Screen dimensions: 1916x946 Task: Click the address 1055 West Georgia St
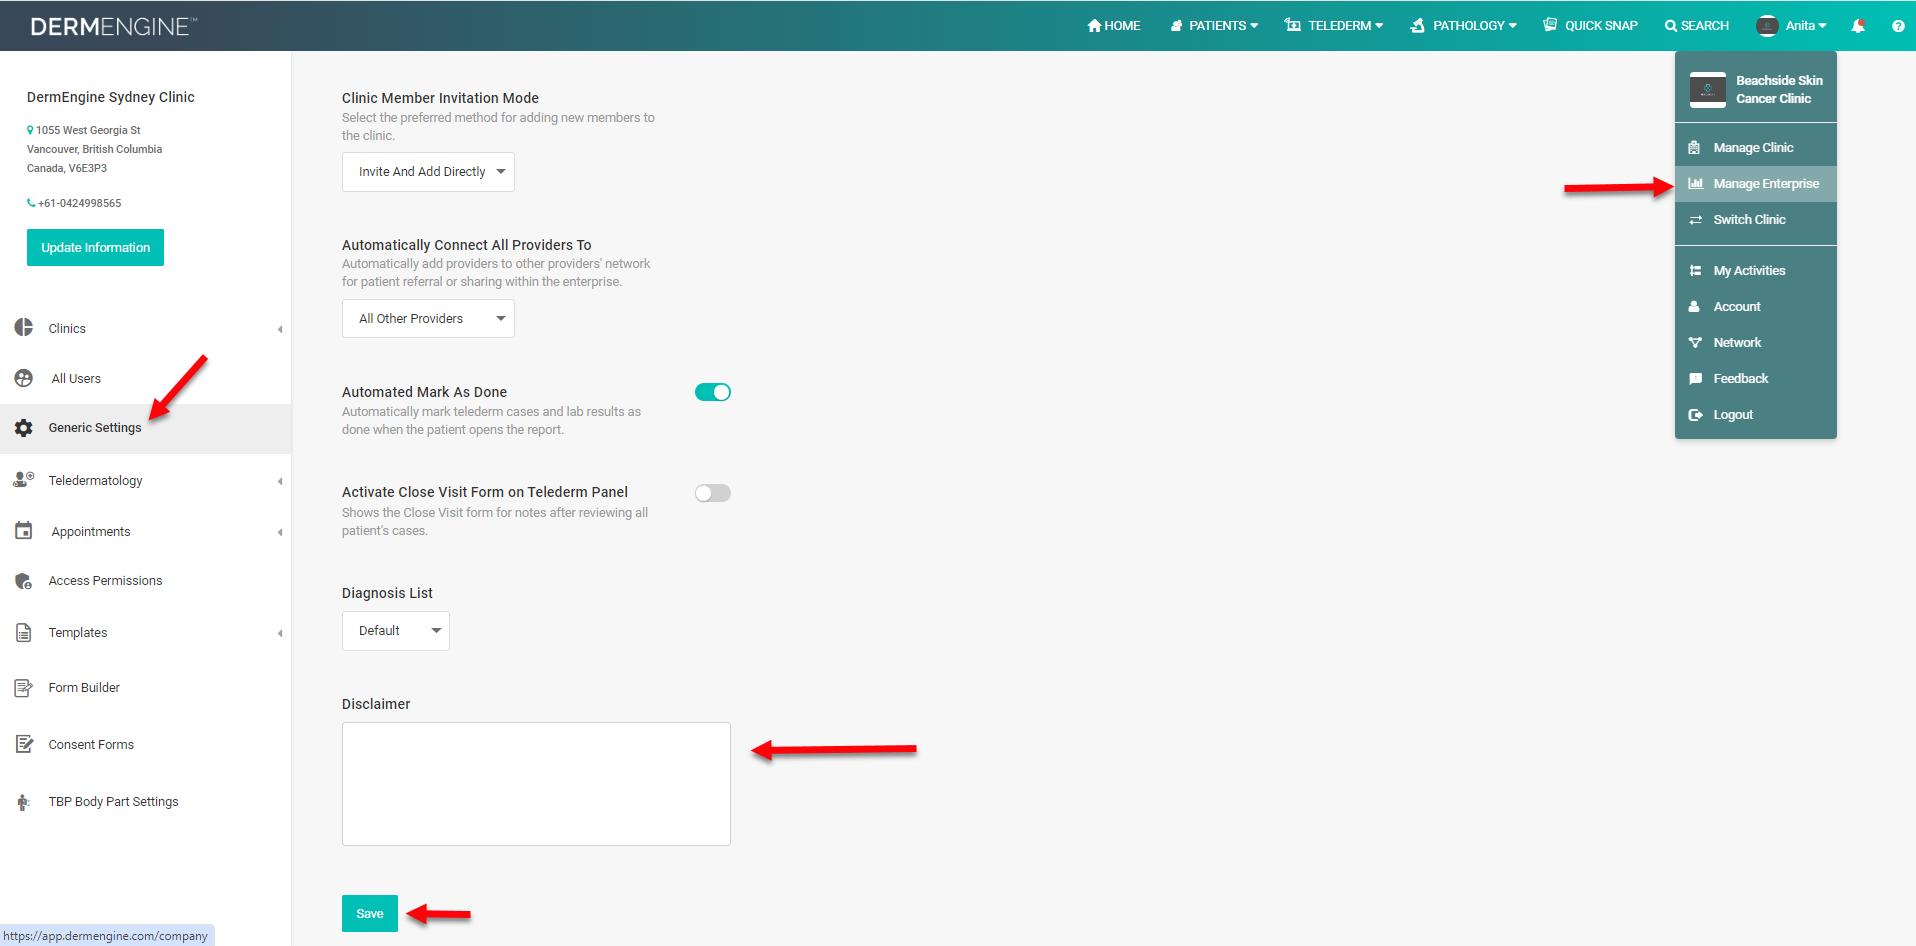point(88,130)
